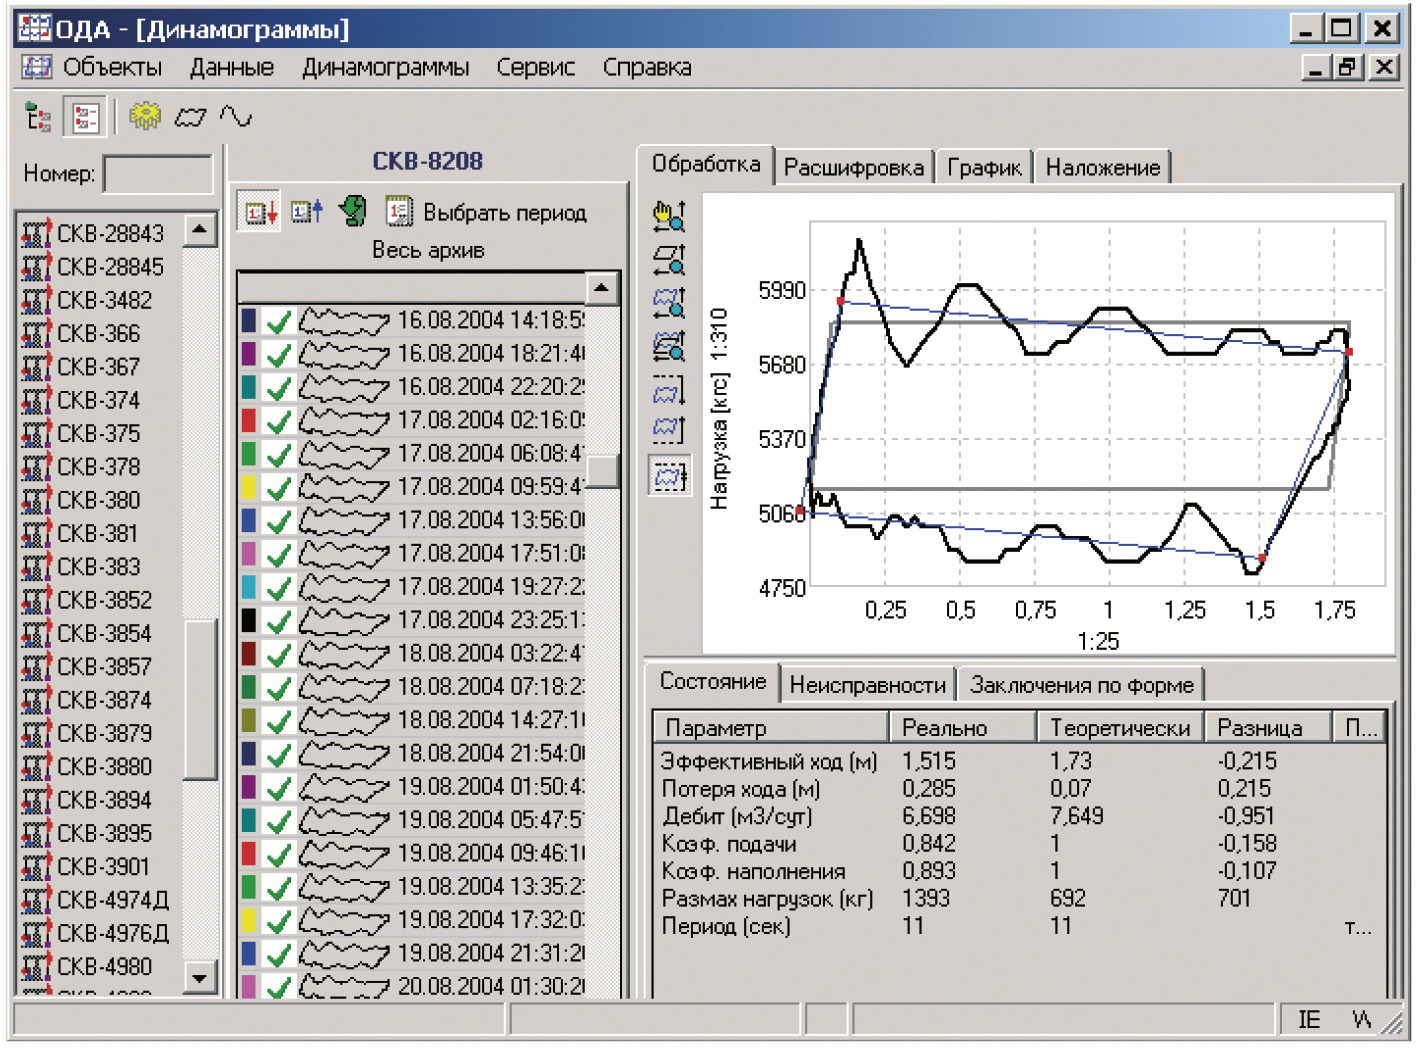
Task: Click the Теоретически column header
Action: click(1120, 728)
